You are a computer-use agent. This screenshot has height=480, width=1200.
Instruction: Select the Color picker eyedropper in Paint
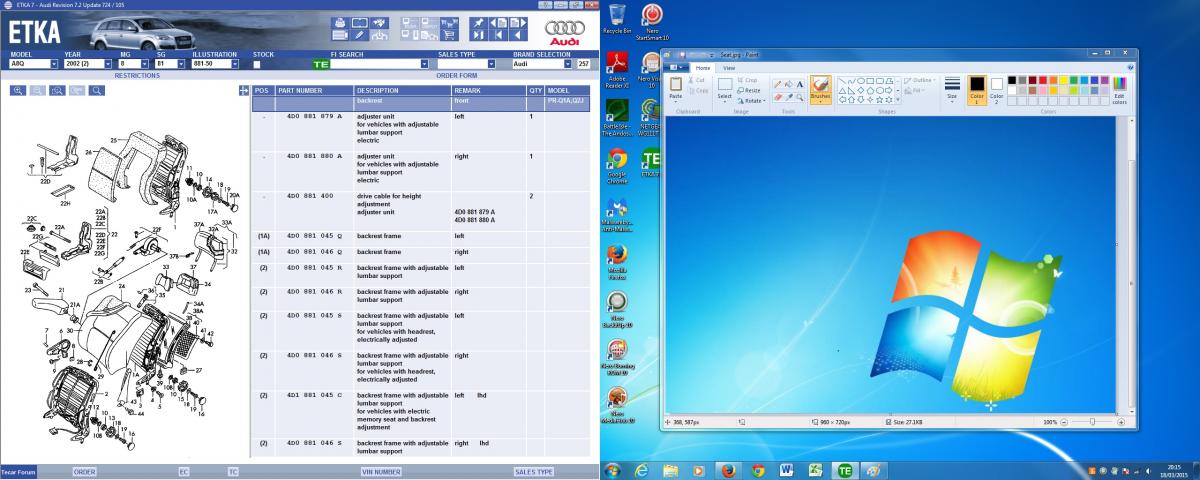click(x=789, y=97)
